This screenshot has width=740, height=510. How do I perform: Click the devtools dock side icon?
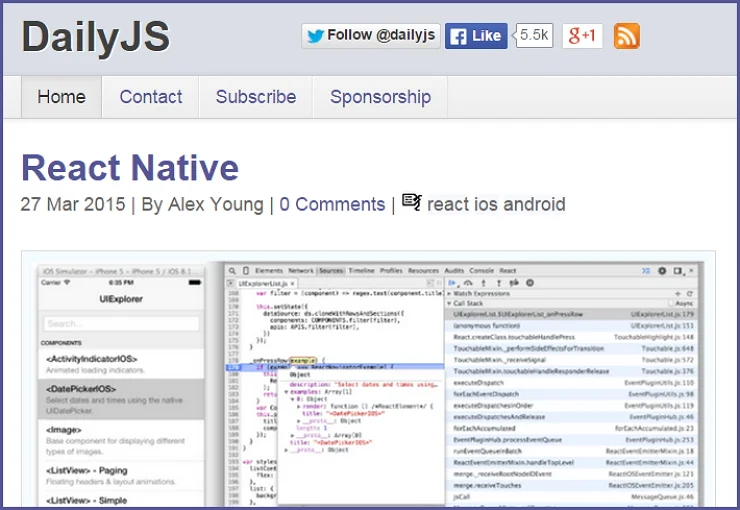pyautogui.click(x=678, y=271)
